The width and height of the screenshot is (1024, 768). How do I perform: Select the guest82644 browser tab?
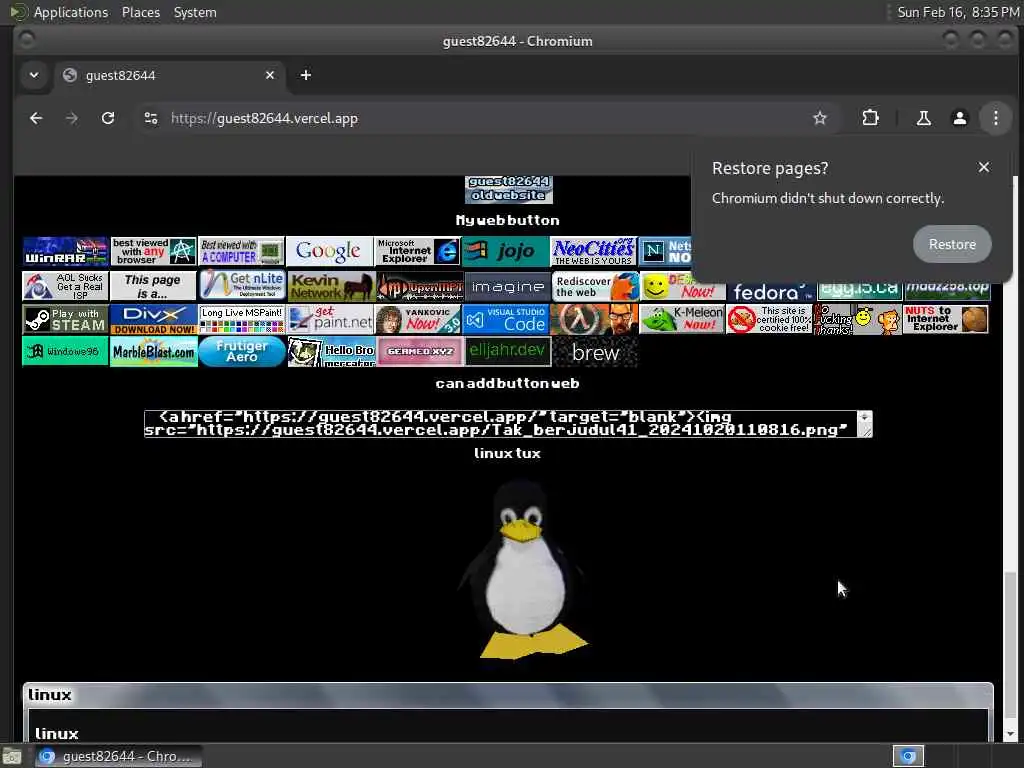(170, 75)
